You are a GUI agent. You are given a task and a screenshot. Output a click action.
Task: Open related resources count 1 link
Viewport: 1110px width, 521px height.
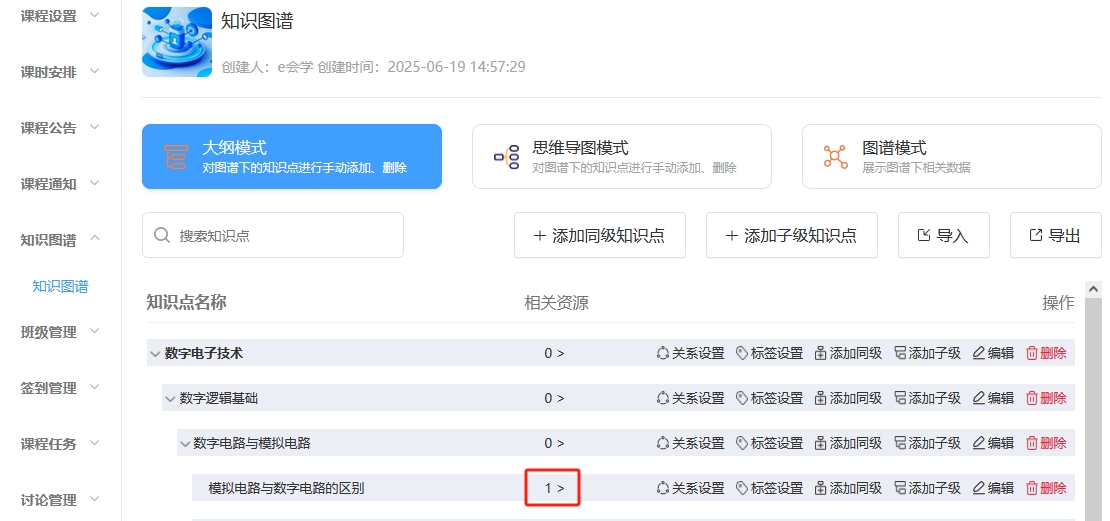[554, 488]
